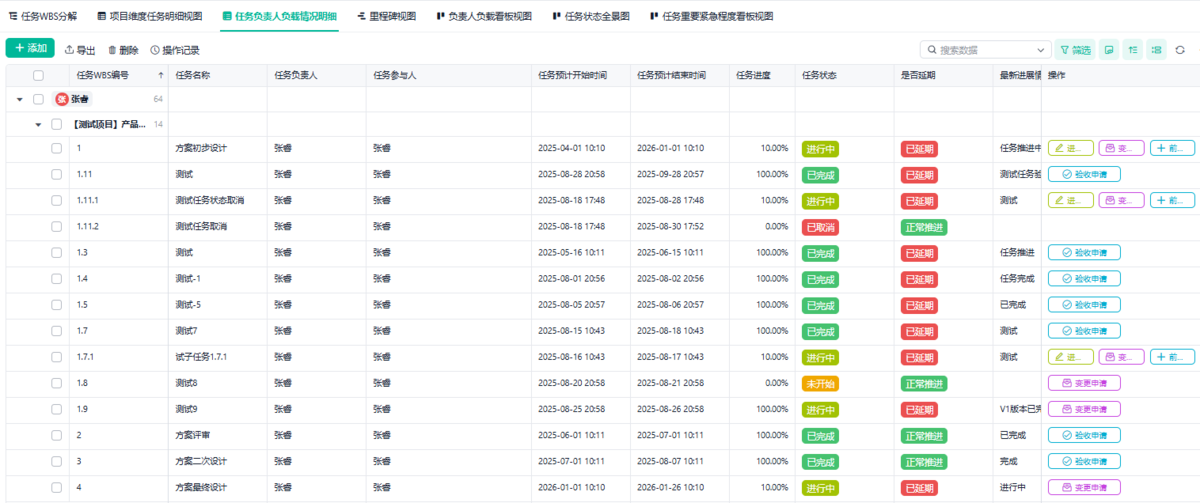Click the task name 试子任务1.7.1
The image size is (1200, 503).
coord(201,356)
